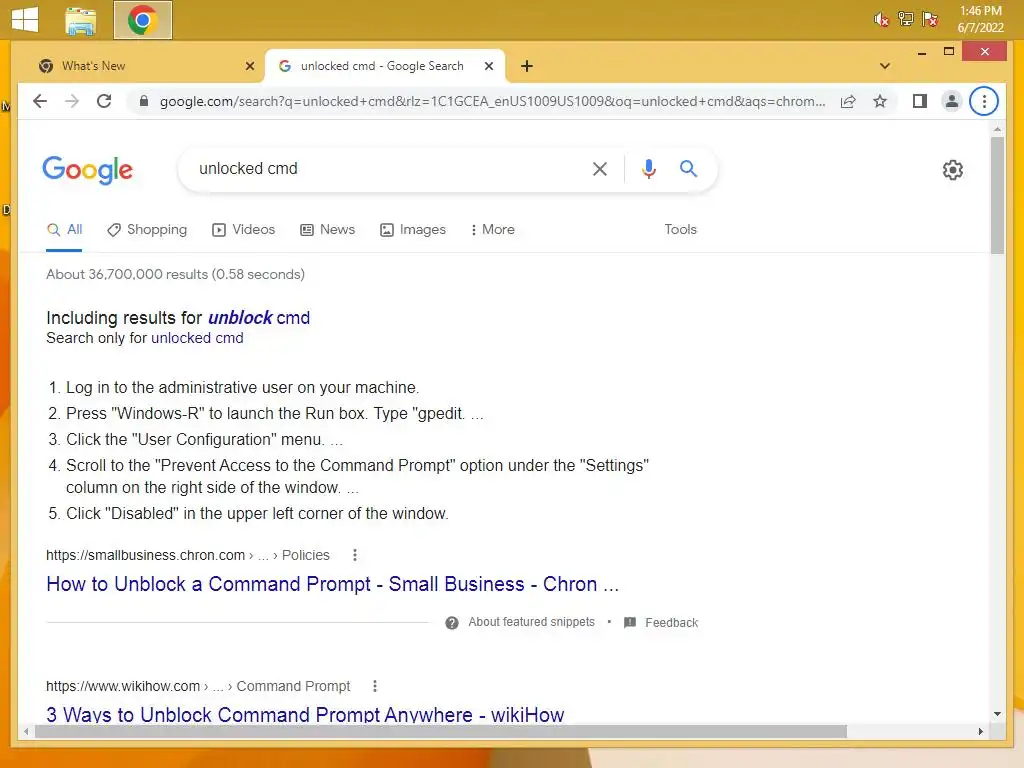Switch to Images results
The image size is (1024, 768).
413,230
